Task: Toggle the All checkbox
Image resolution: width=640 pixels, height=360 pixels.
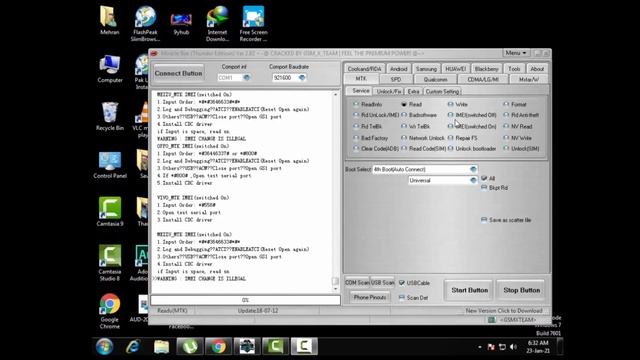Action: [484, 178]
